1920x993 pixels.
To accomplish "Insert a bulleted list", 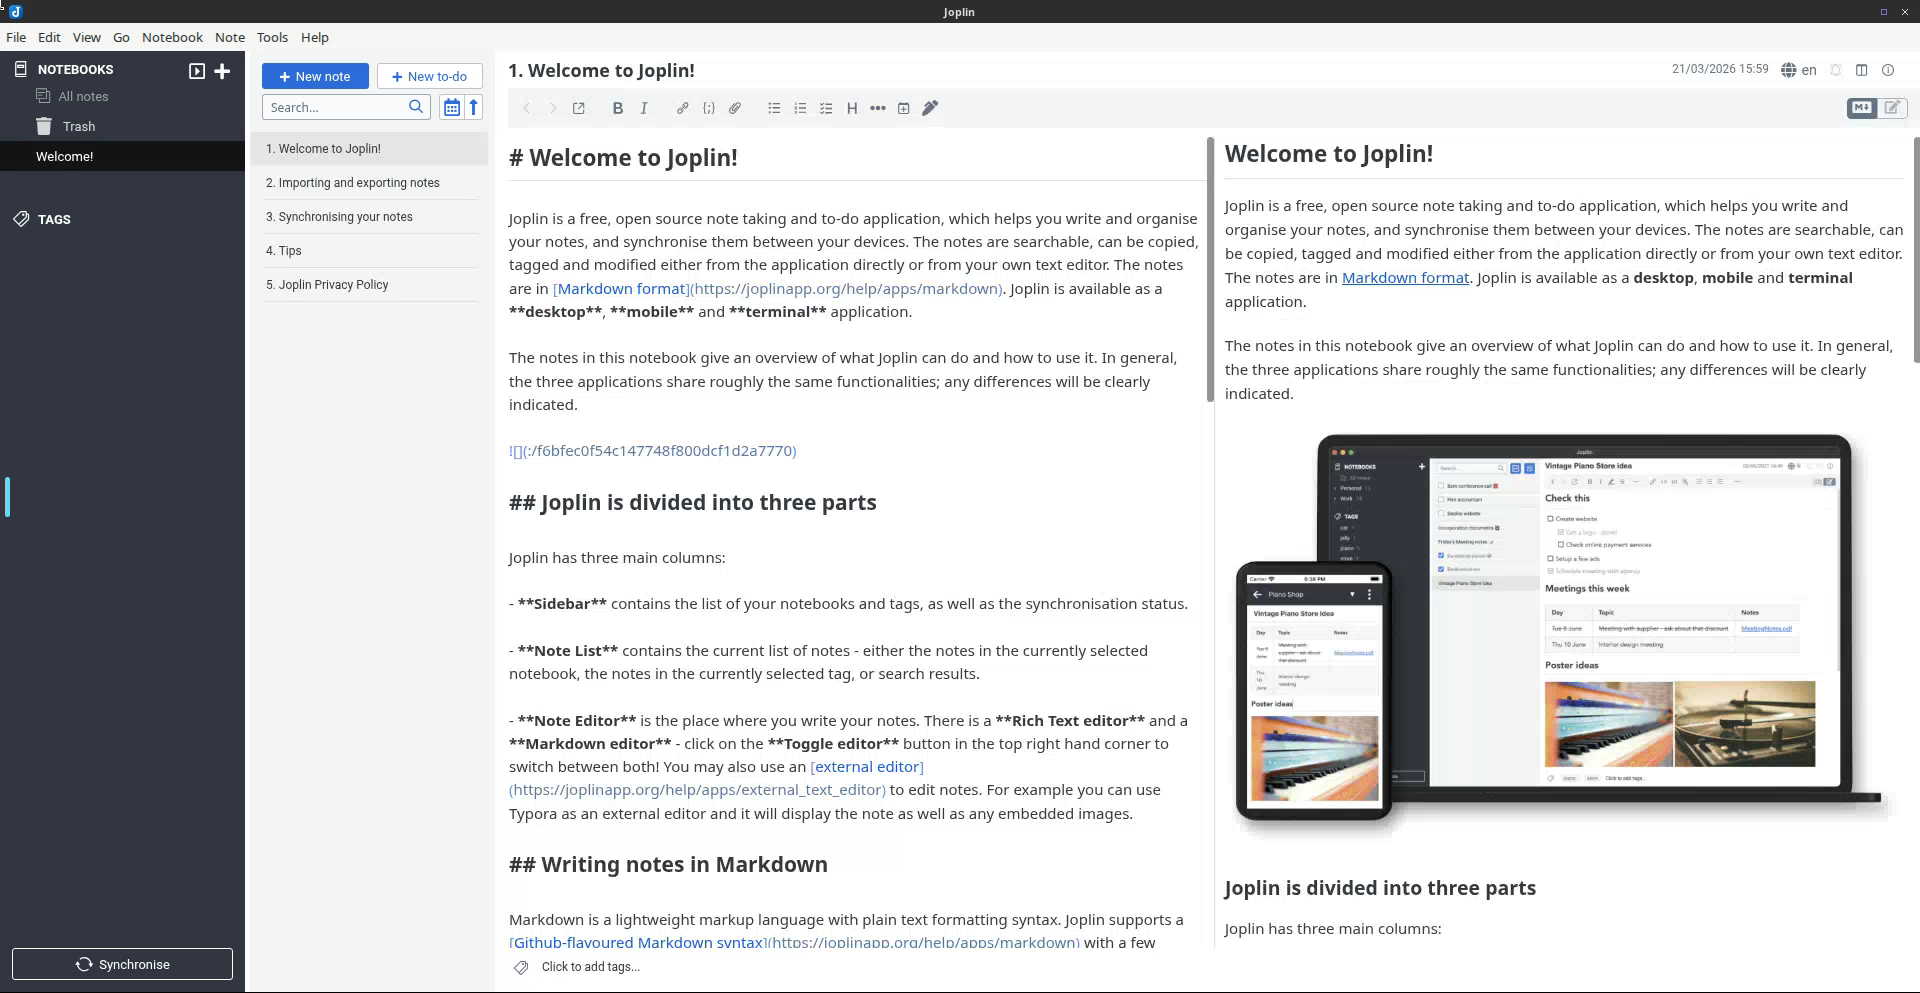I will [774, 108].
